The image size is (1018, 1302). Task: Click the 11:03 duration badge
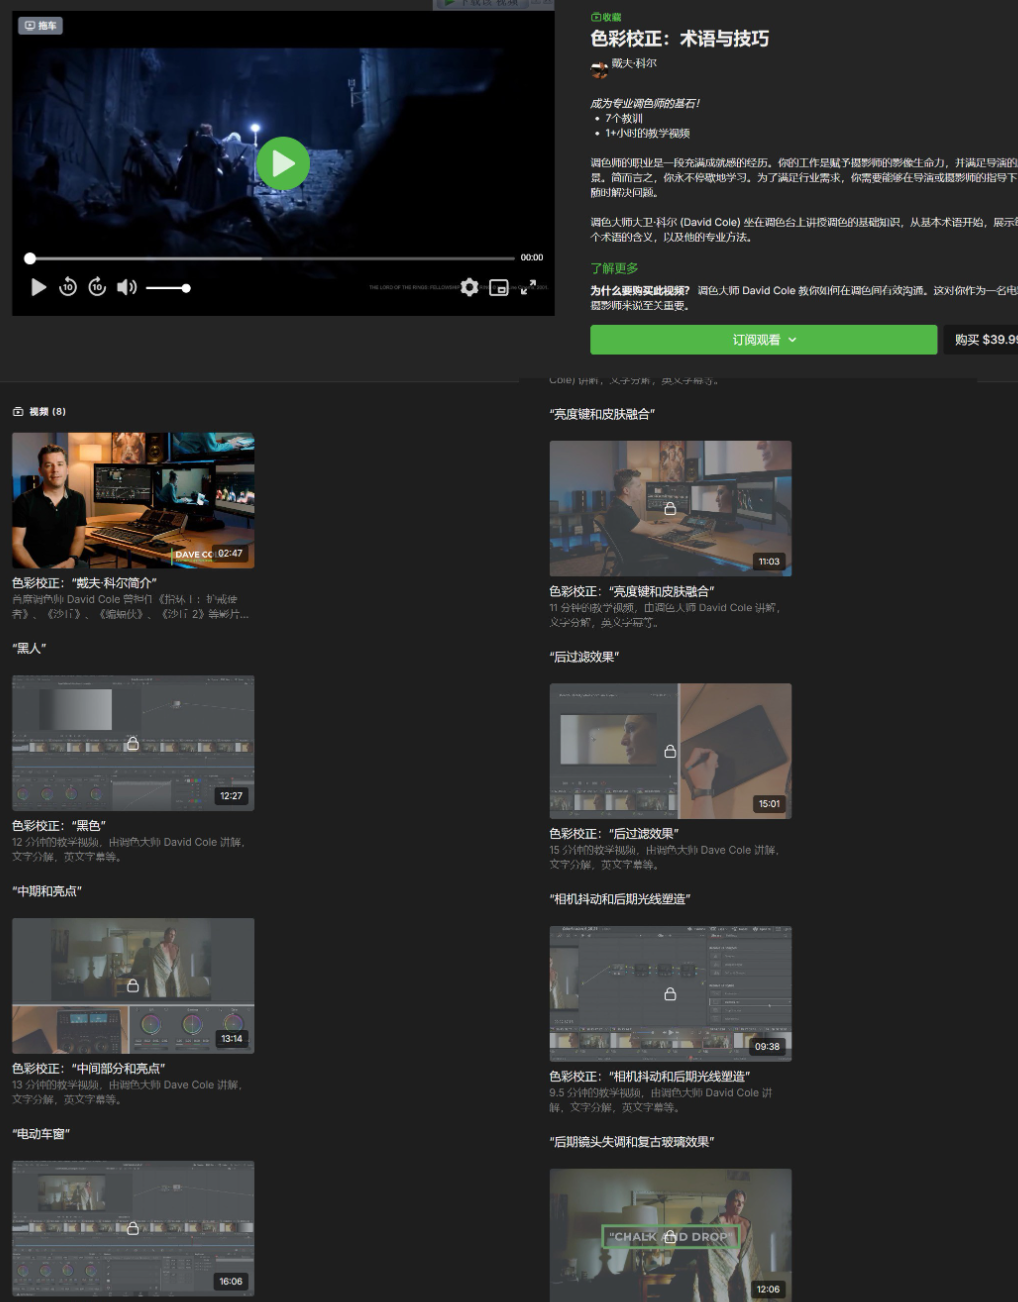pos(768,562)
